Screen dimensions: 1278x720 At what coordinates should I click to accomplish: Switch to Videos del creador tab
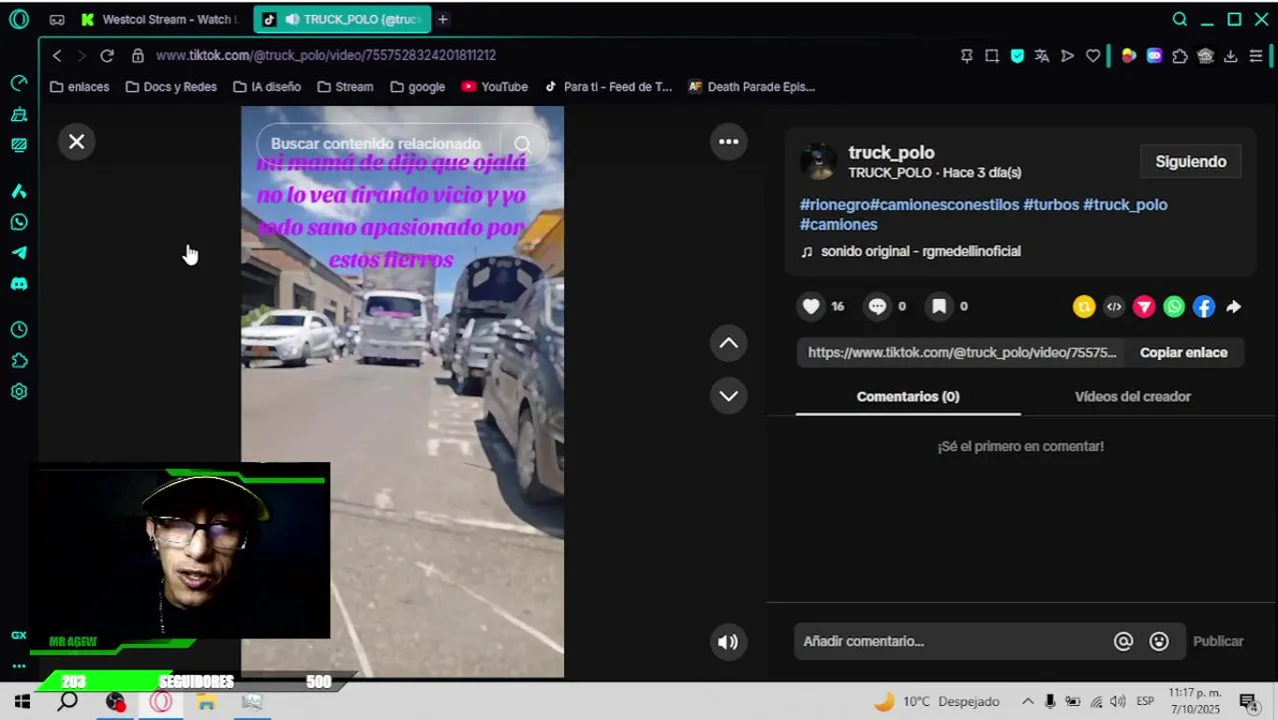[1132, 397]
